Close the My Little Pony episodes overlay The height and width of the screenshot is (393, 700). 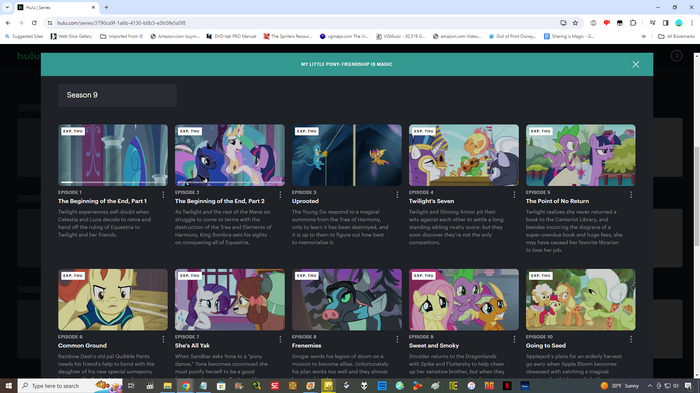click(x=635, y=64)
